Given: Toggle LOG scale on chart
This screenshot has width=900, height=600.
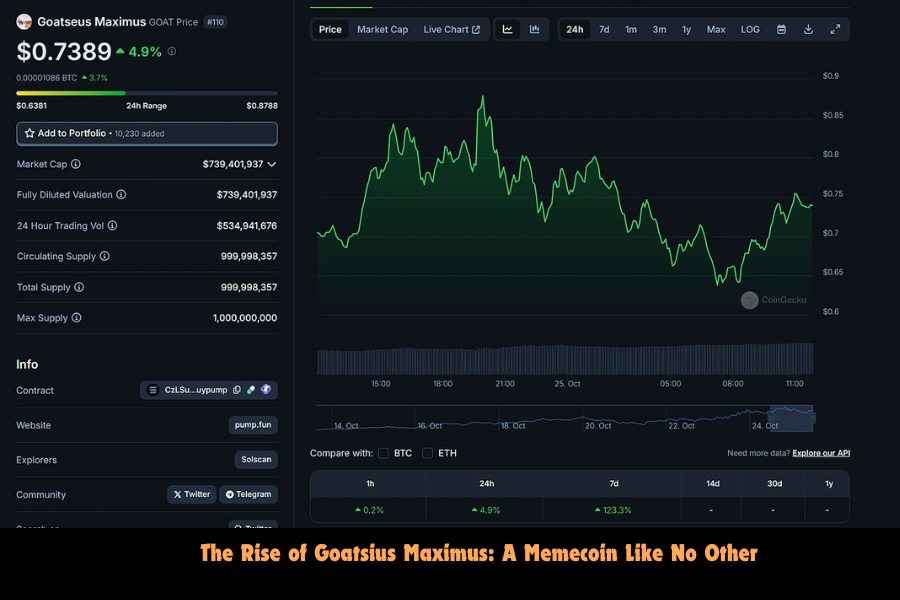Looking at the screenshot, I should tap(750, 29).
